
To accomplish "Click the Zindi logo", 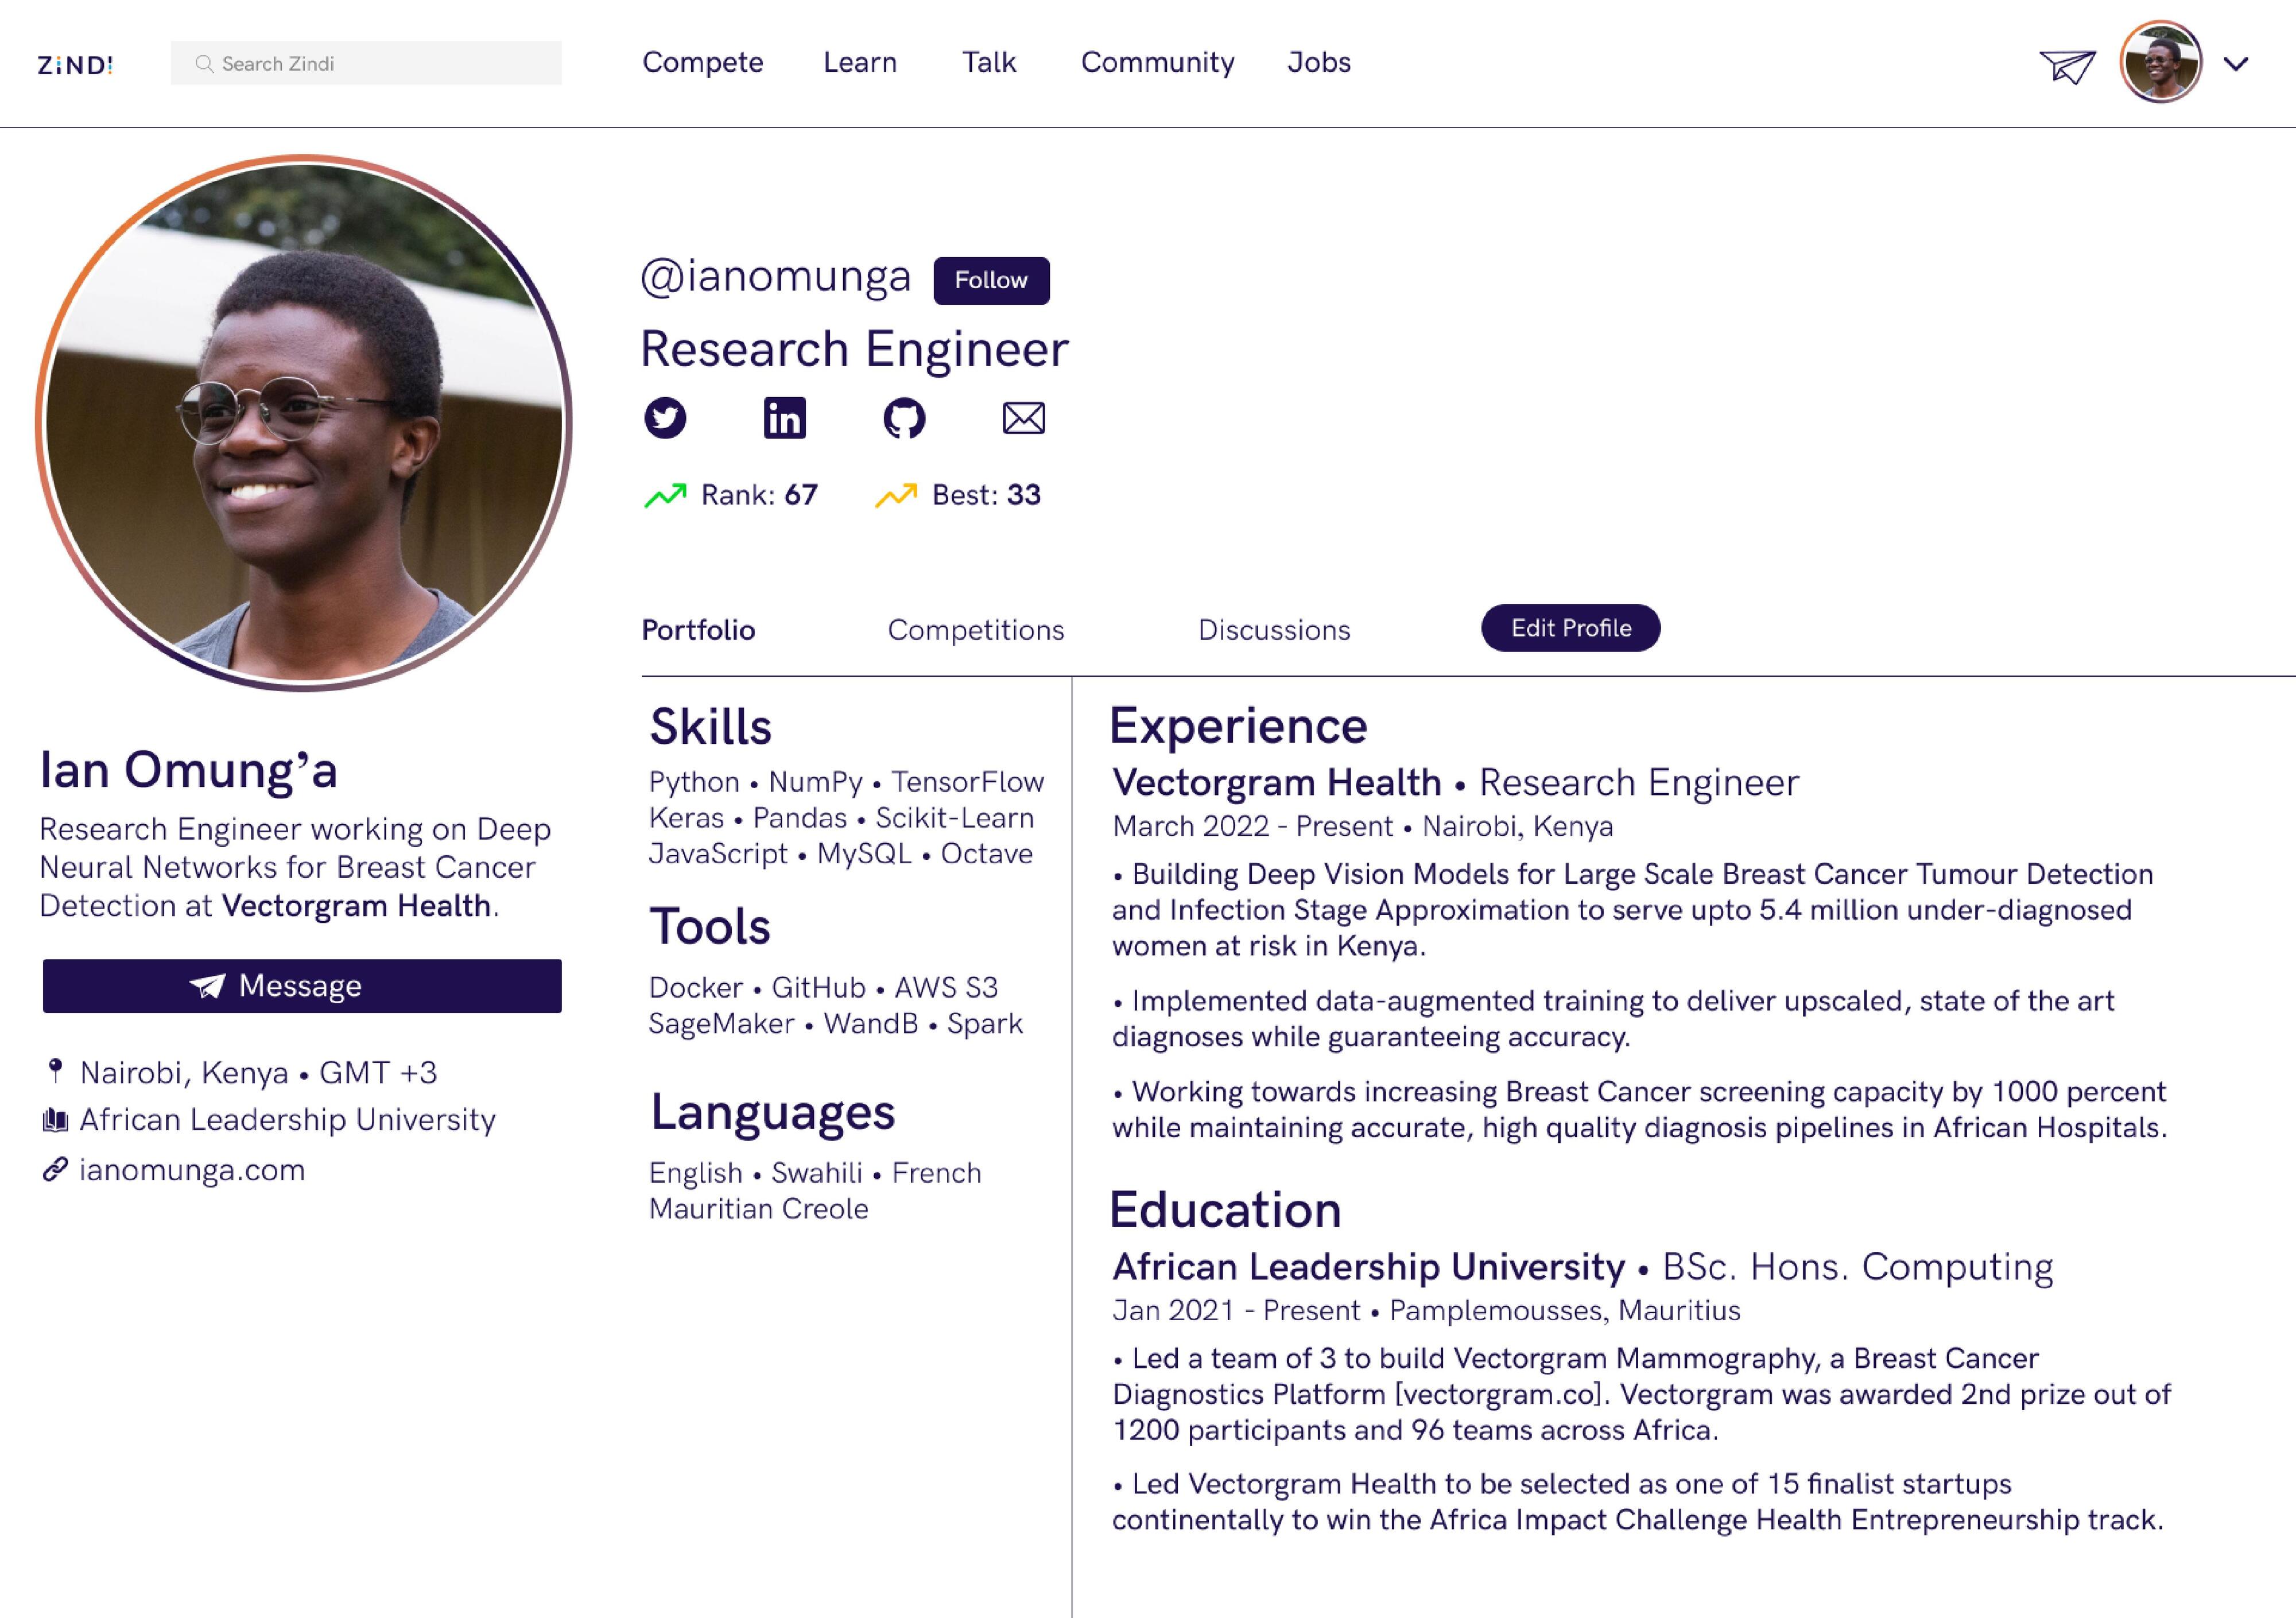I will coord(75,65).
